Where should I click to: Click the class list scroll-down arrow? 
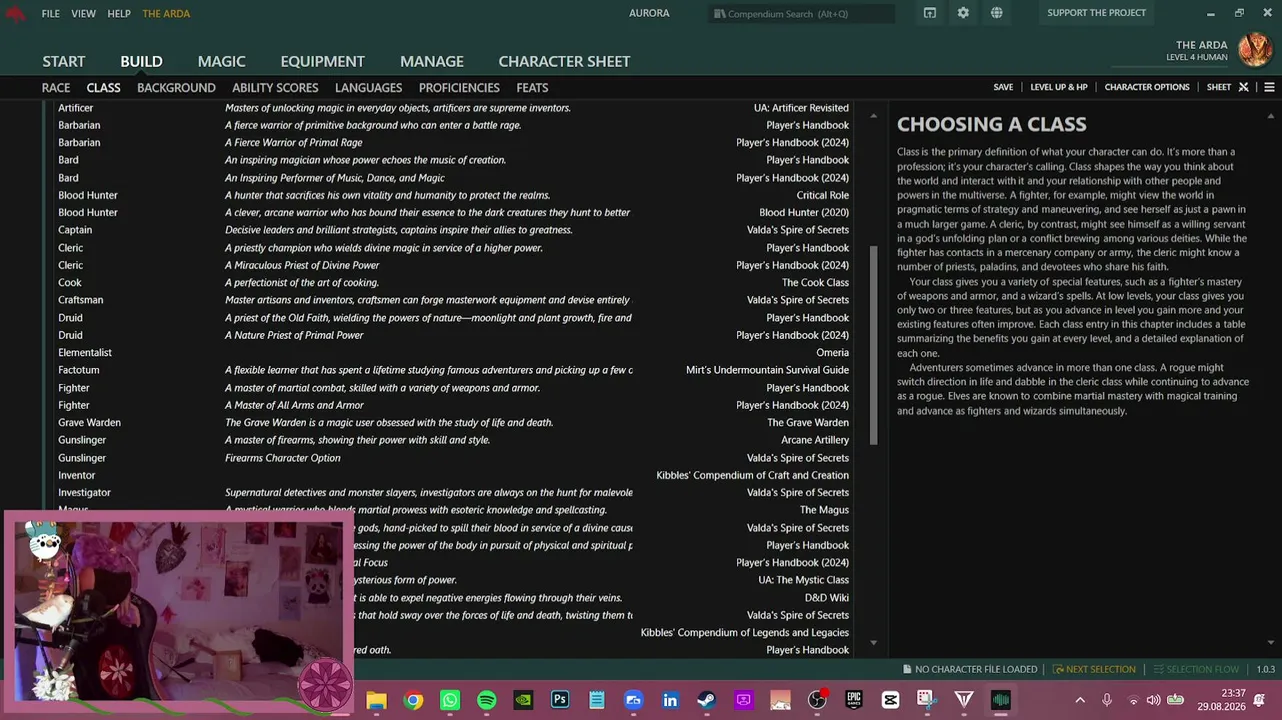(874, 643)
